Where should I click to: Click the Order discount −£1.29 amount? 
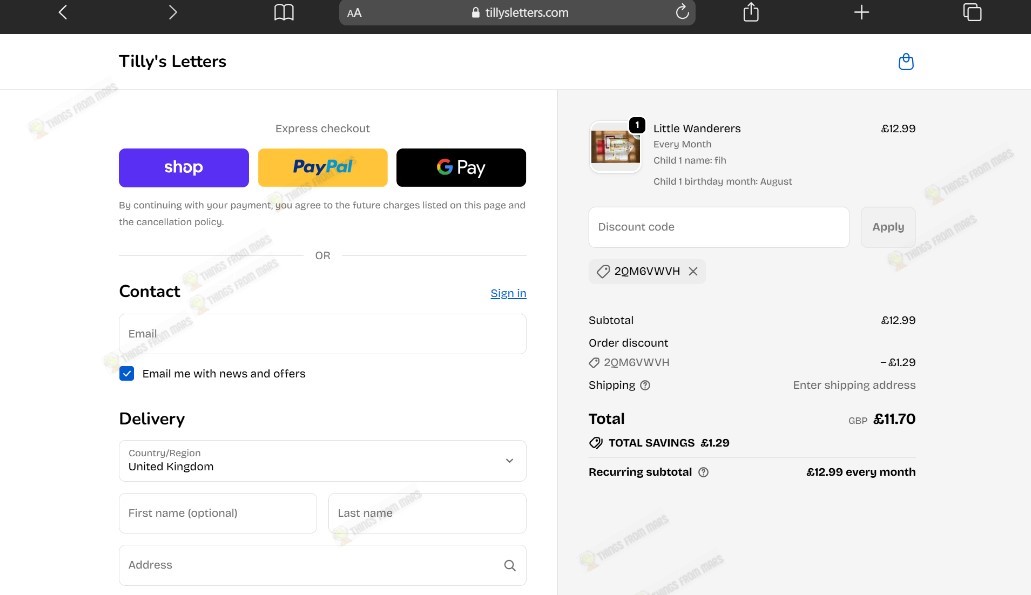[898, 362]
